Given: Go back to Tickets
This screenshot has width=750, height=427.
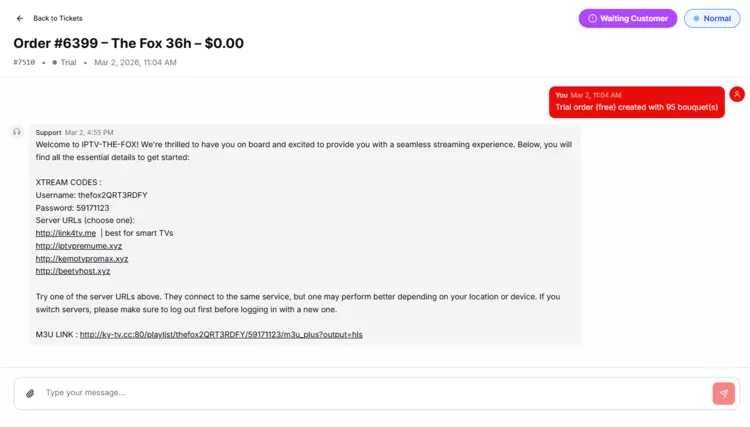Looking at the screenshot, I should (x=57, y=18).
